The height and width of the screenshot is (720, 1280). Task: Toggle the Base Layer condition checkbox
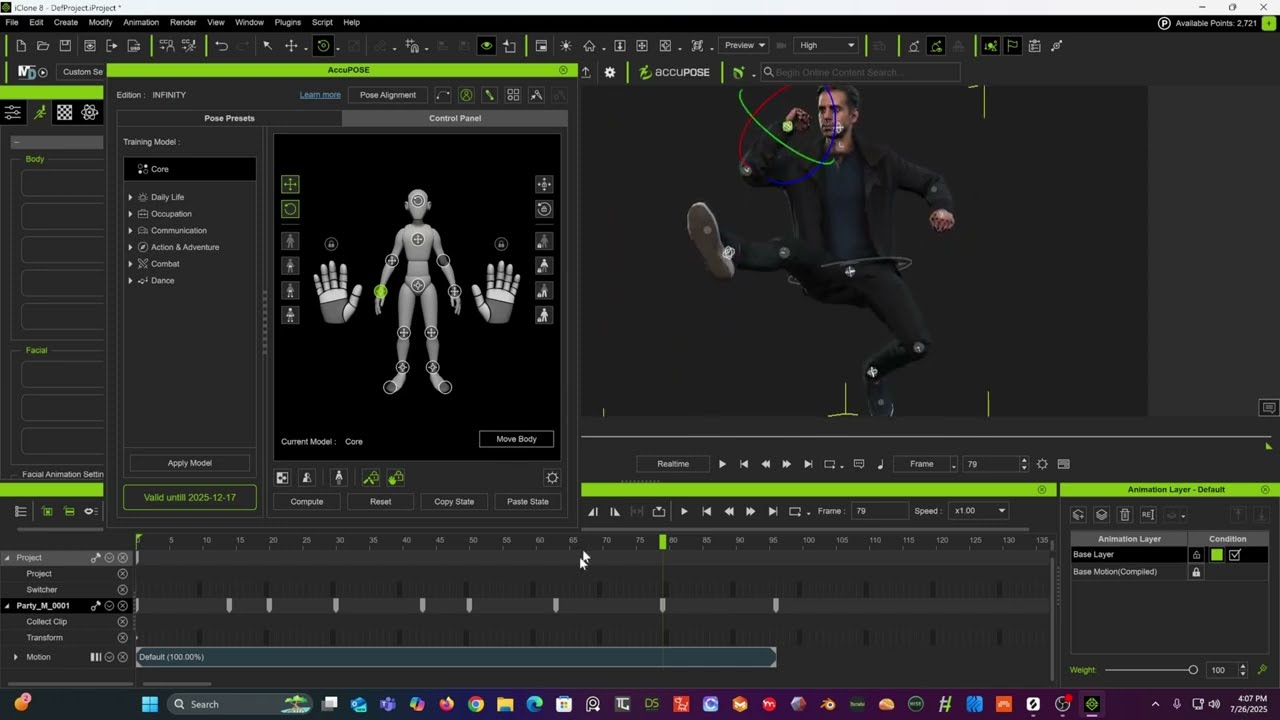1235,555
